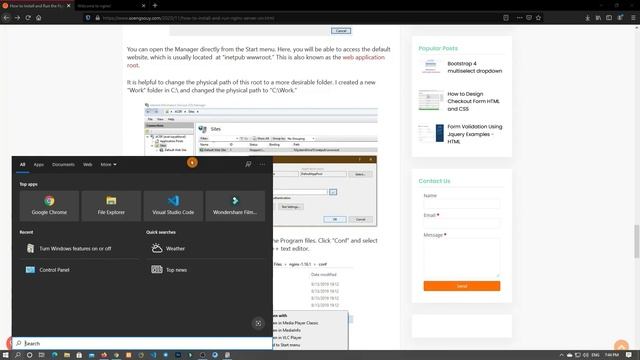Click search with screenshot icon
The width and height of the screenshot is (640, 360).
click(x=258, y=323)
